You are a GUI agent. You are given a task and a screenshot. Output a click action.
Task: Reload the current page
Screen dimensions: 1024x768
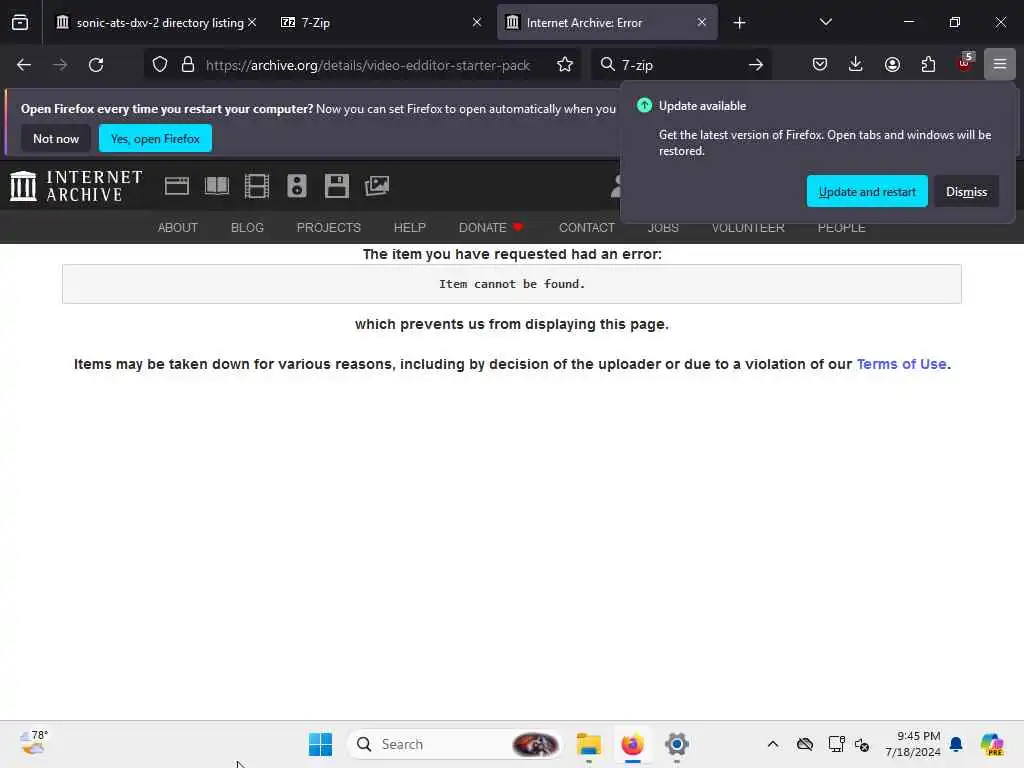96,65
